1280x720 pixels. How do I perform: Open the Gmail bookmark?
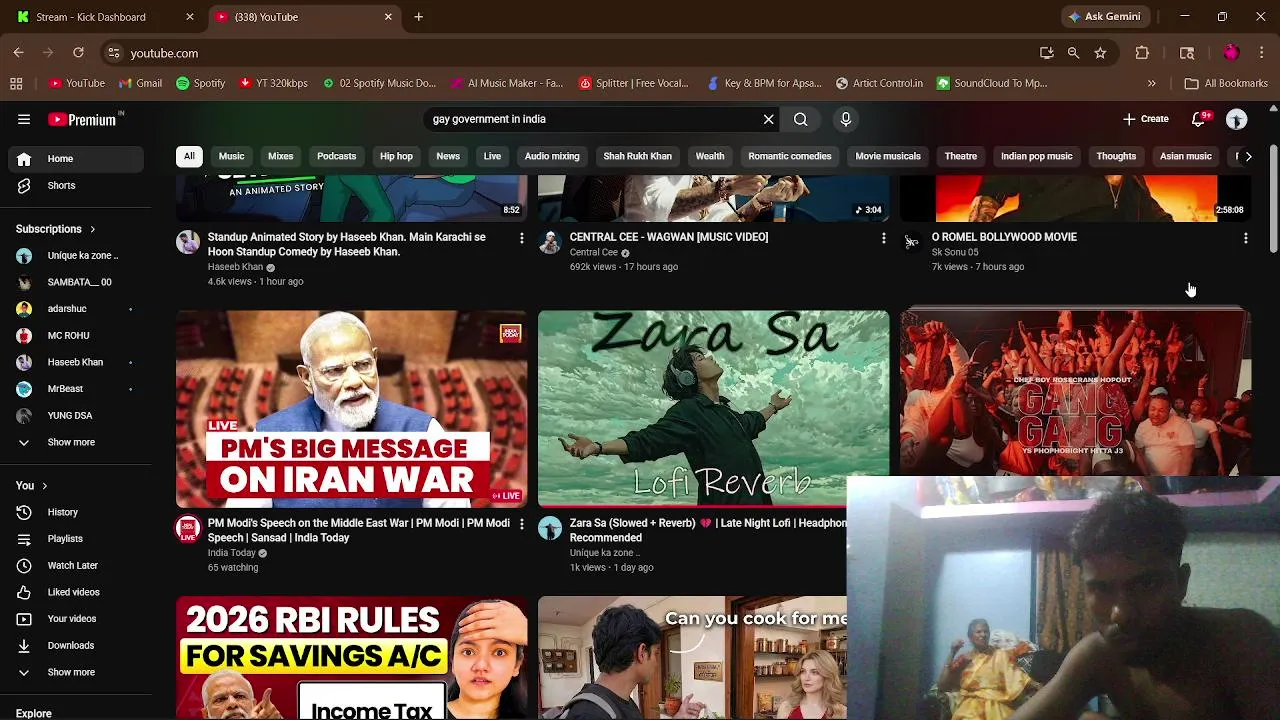click(x=140, y=83)
